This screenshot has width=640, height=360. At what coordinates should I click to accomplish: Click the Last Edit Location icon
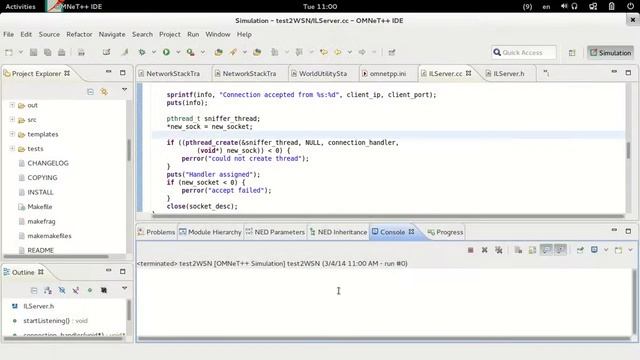[324, 52]
